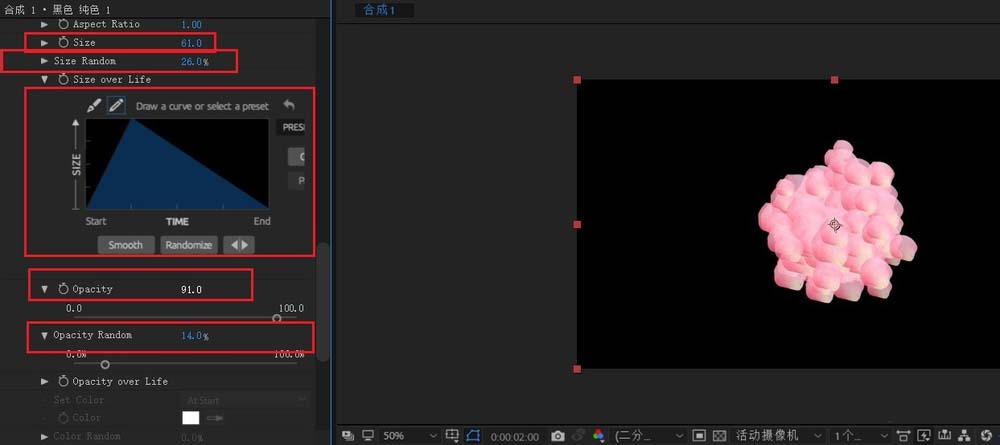Screen dimensions: 1000x445
Task: Expand the Opacity over Life property
Action: [x=44, y=381]
